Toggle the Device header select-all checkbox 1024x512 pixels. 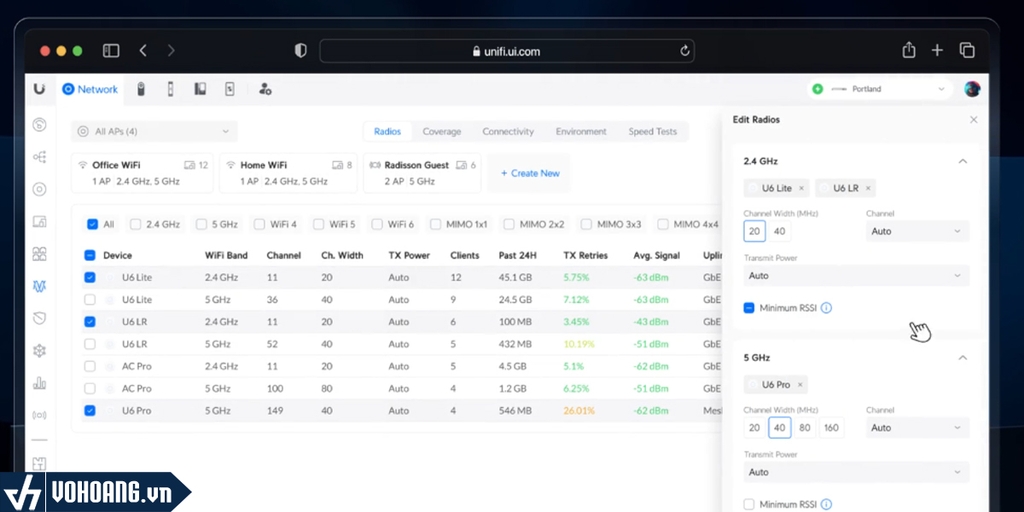coord(90,255)
